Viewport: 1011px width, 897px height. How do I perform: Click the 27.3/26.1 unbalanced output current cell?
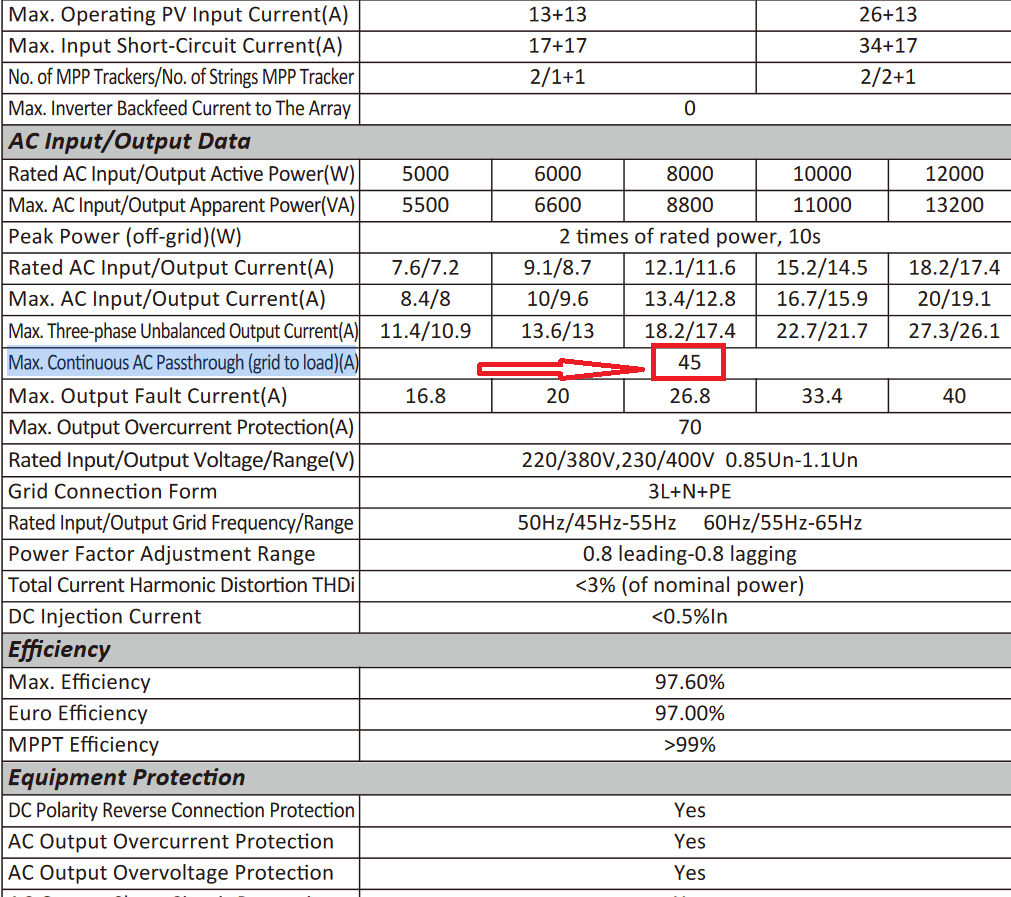click(954, 331)
